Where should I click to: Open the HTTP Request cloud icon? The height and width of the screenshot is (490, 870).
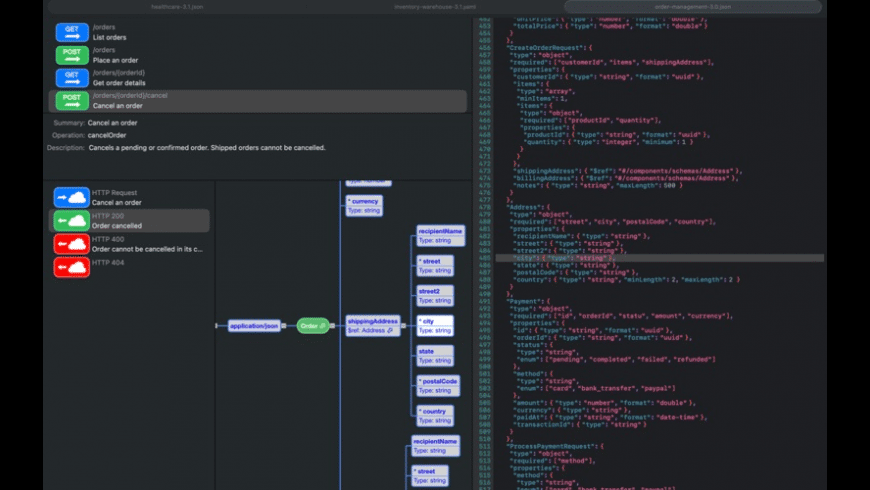coord(72,198)
